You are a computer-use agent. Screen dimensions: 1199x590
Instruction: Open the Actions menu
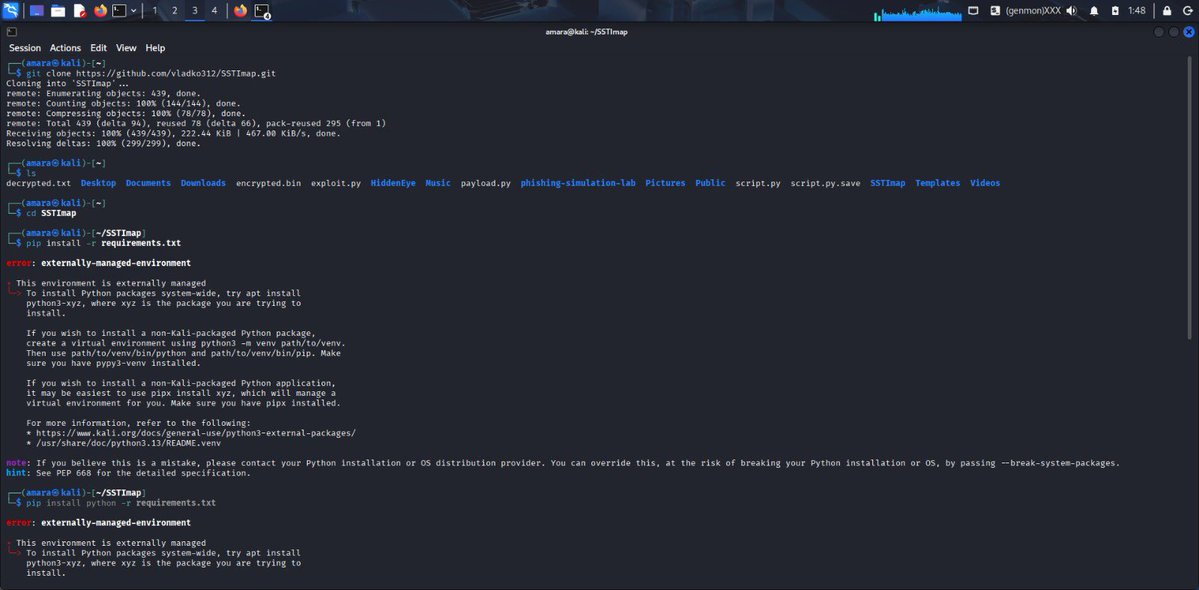coord(66,48)
